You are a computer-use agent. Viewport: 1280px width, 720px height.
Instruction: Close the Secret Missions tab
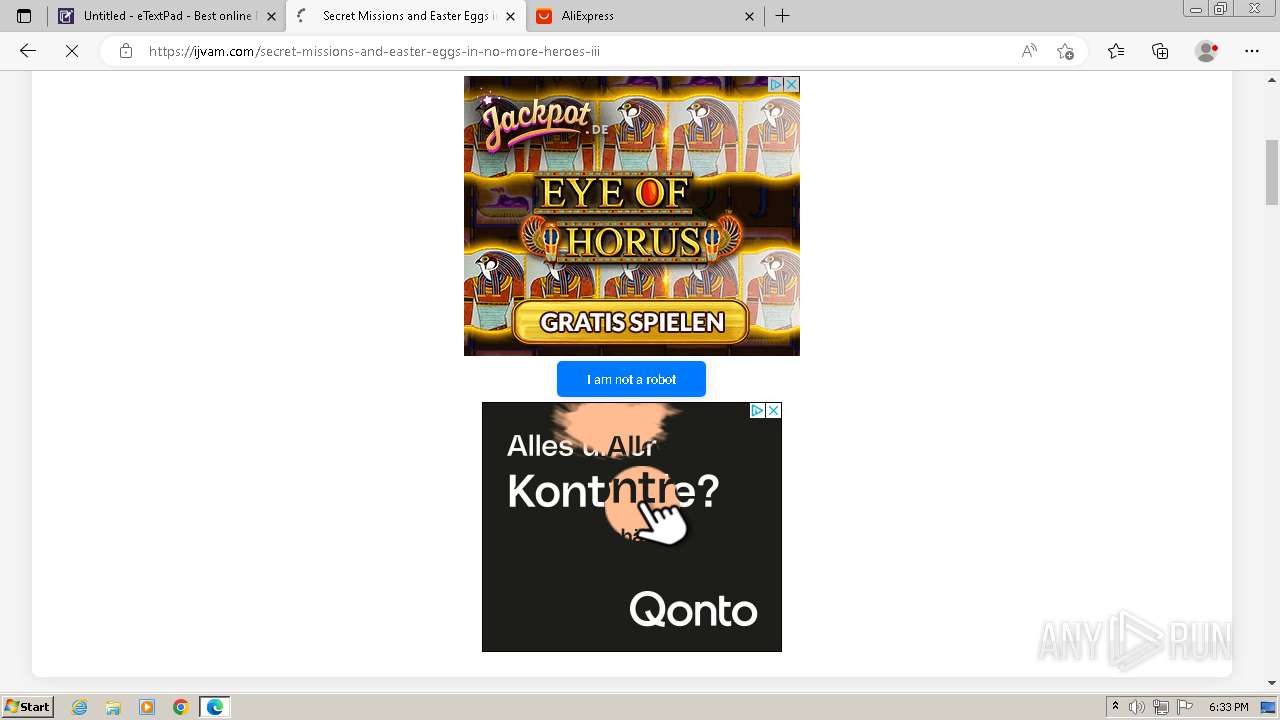click(510, 16)
